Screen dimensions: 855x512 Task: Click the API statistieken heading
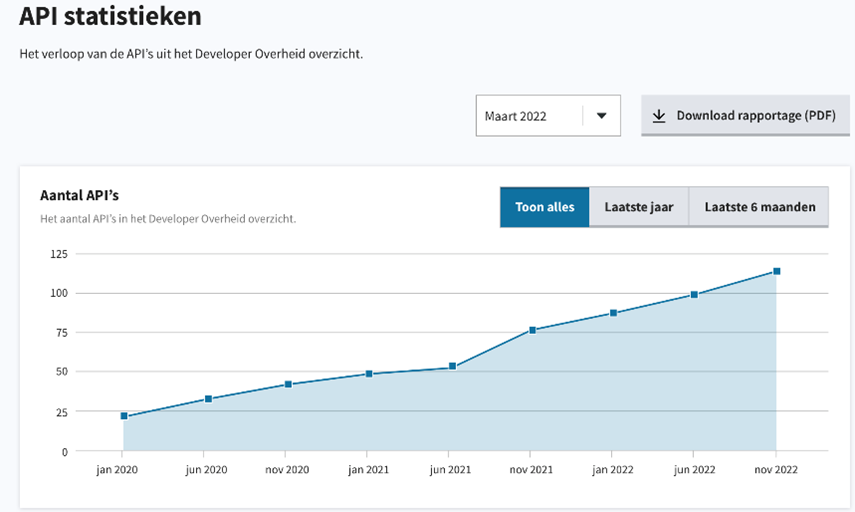(x=111, y=16)
